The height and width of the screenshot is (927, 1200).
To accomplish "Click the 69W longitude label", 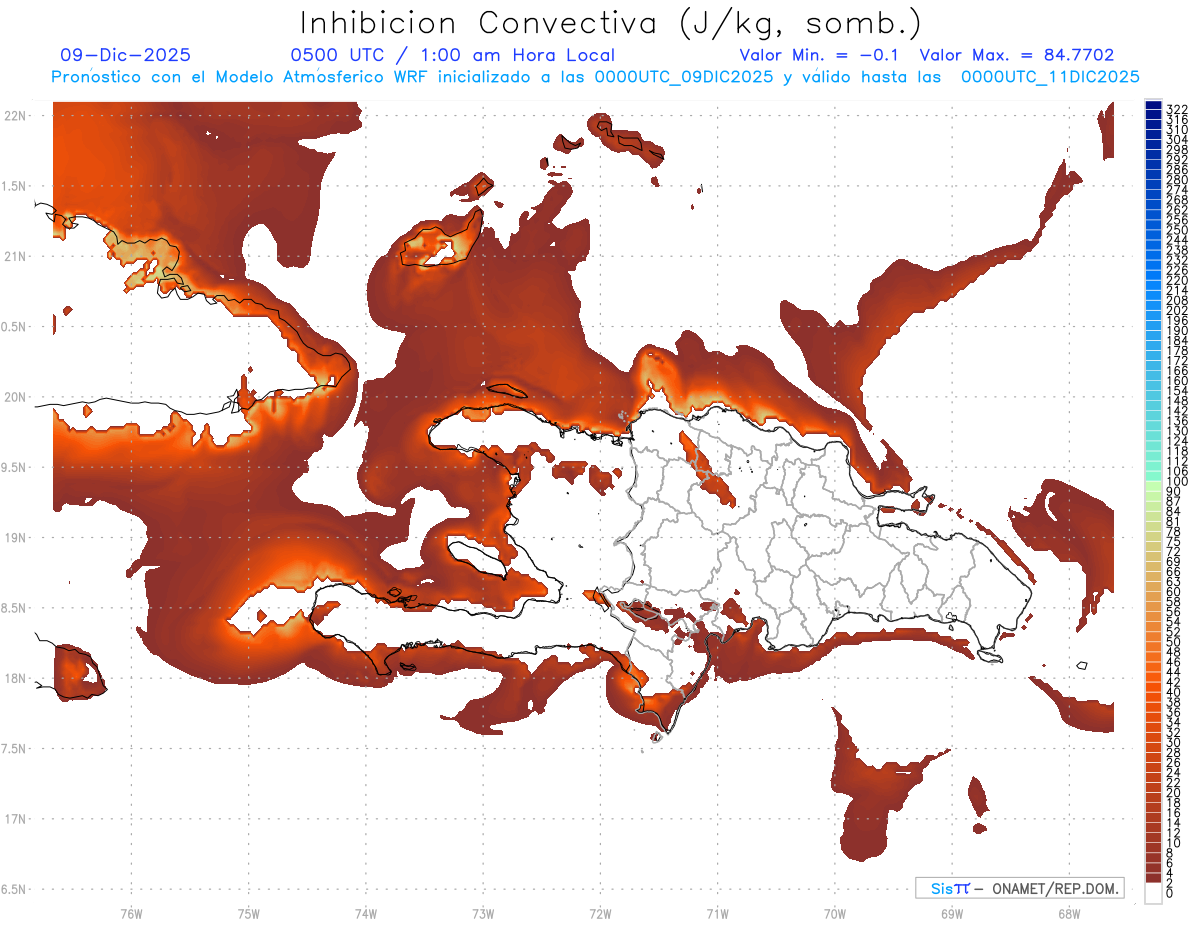I will pos(952,913).
